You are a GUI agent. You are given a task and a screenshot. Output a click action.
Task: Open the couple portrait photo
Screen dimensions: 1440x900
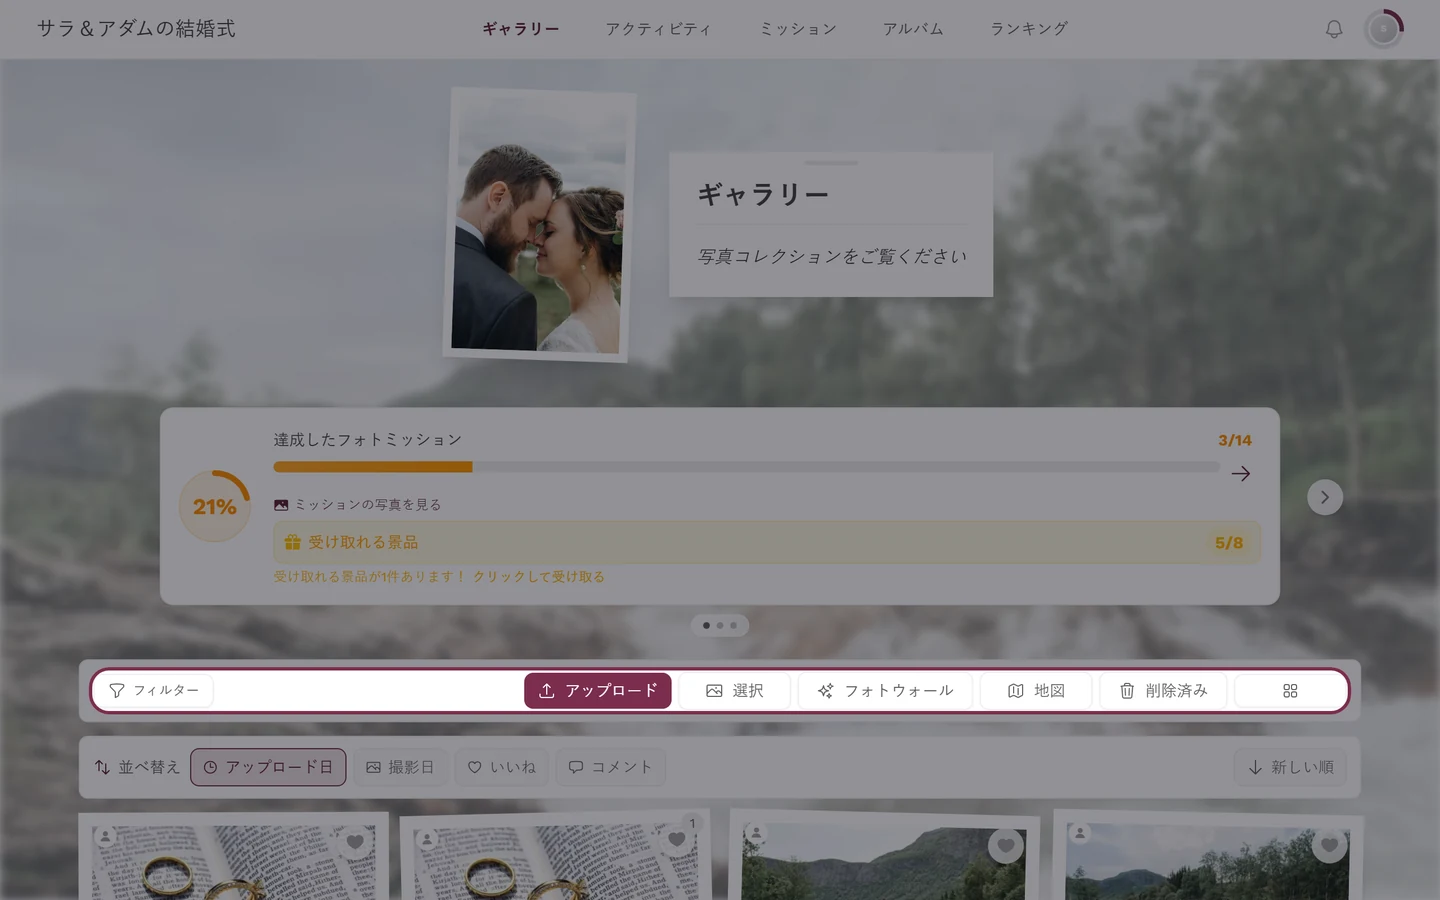pos(540,225)
